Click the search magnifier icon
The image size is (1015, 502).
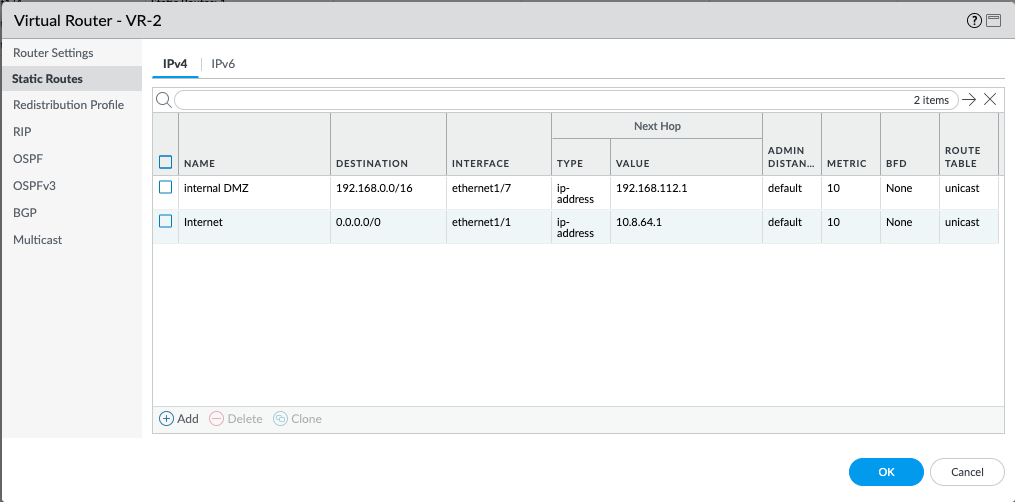tap(164, 99)
